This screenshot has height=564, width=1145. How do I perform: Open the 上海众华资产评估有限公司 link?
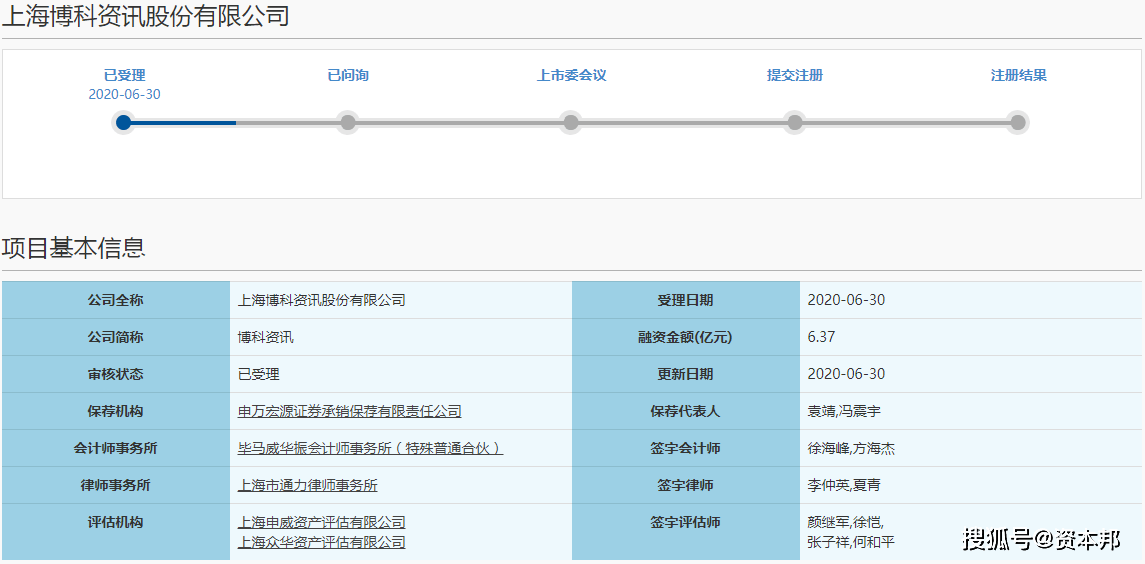click(x=321, y=542)
